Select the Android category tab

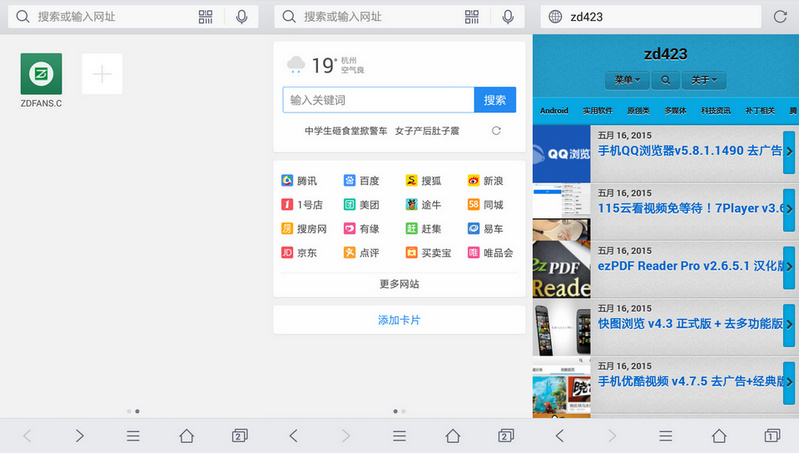coord(553,110)
